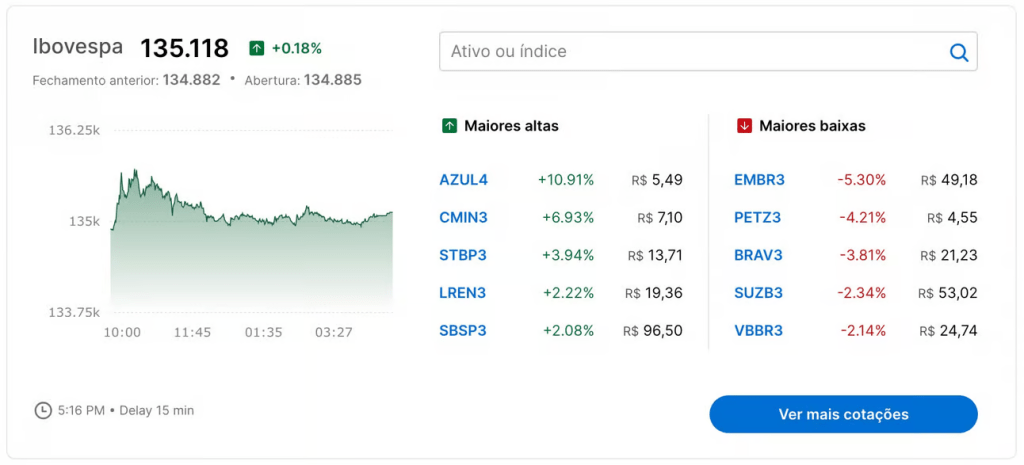Open the CMIN3 ticker link
Image resolution: width=1024 pixels, height=465 pixels.
tap(463, 218)
